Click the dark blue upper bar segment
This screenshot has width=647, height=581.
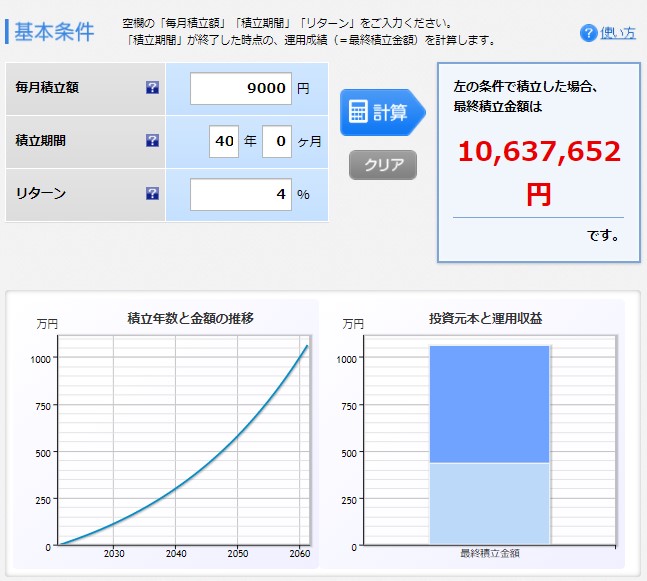pos(489,404)
